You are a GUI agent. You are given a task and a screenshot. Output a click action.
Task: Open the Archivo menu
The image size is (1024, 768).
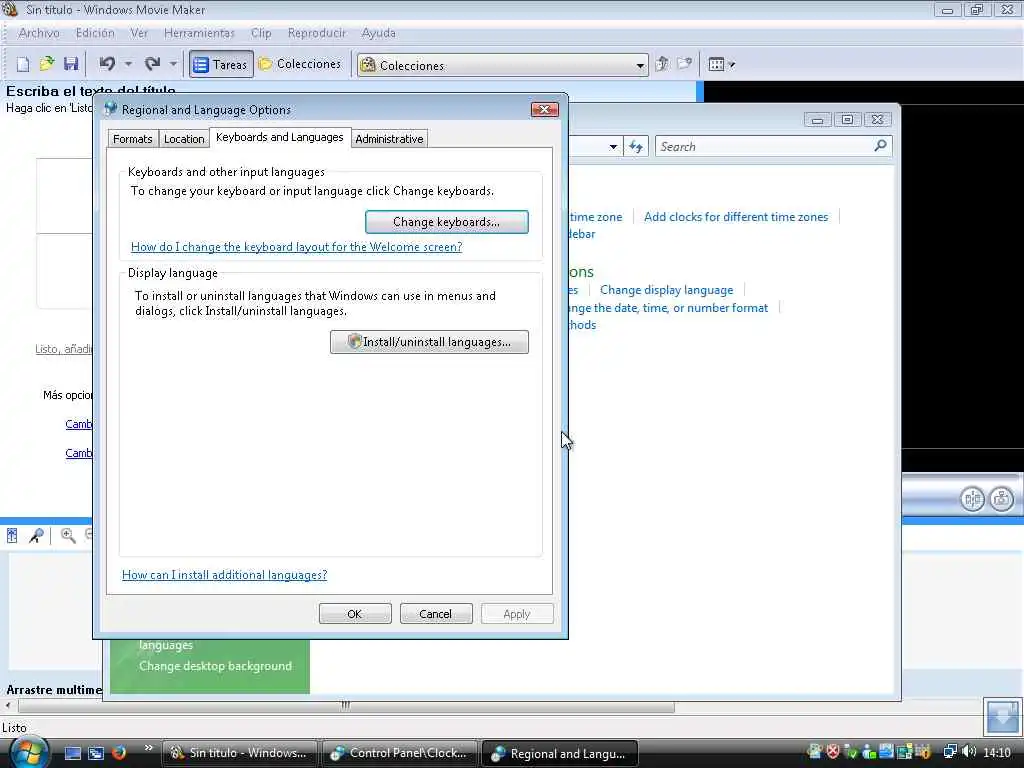pos(39,33)
